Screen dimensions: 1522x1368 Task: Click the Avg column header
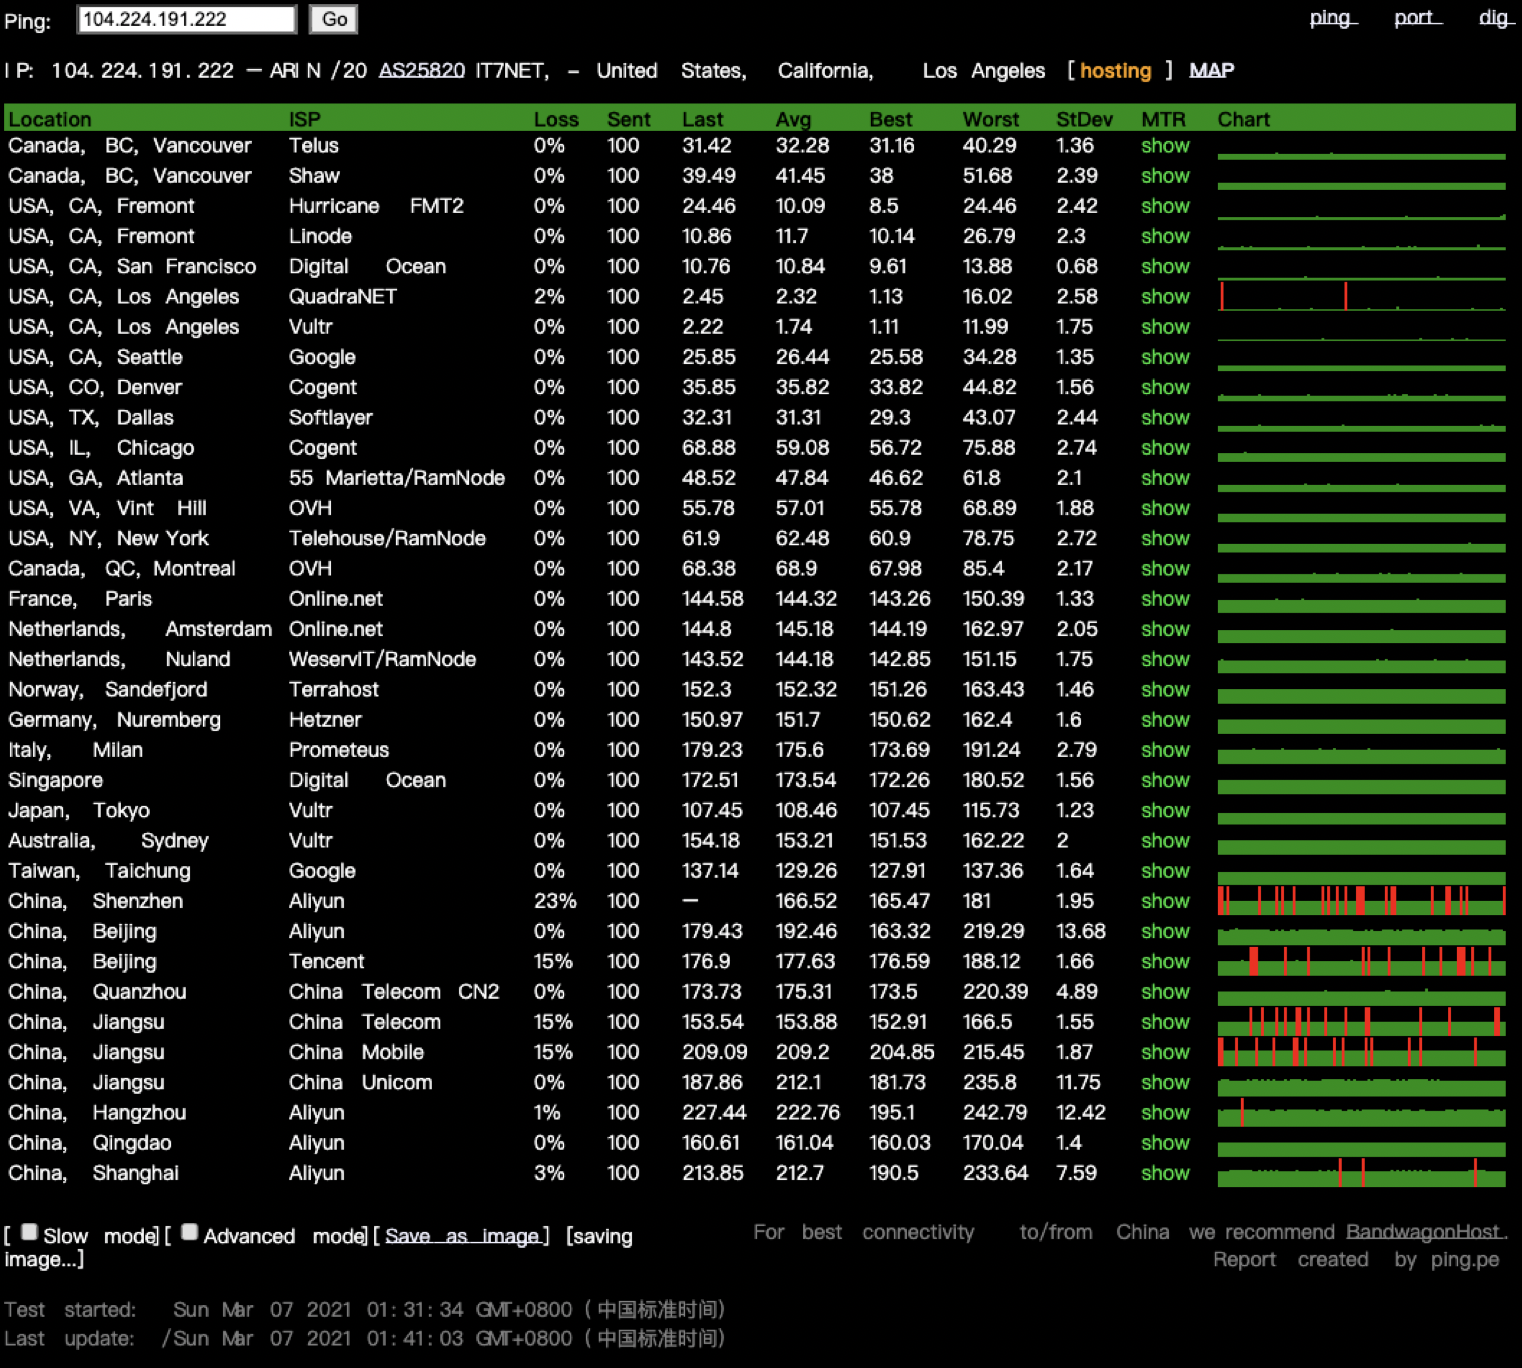point(793,120)
